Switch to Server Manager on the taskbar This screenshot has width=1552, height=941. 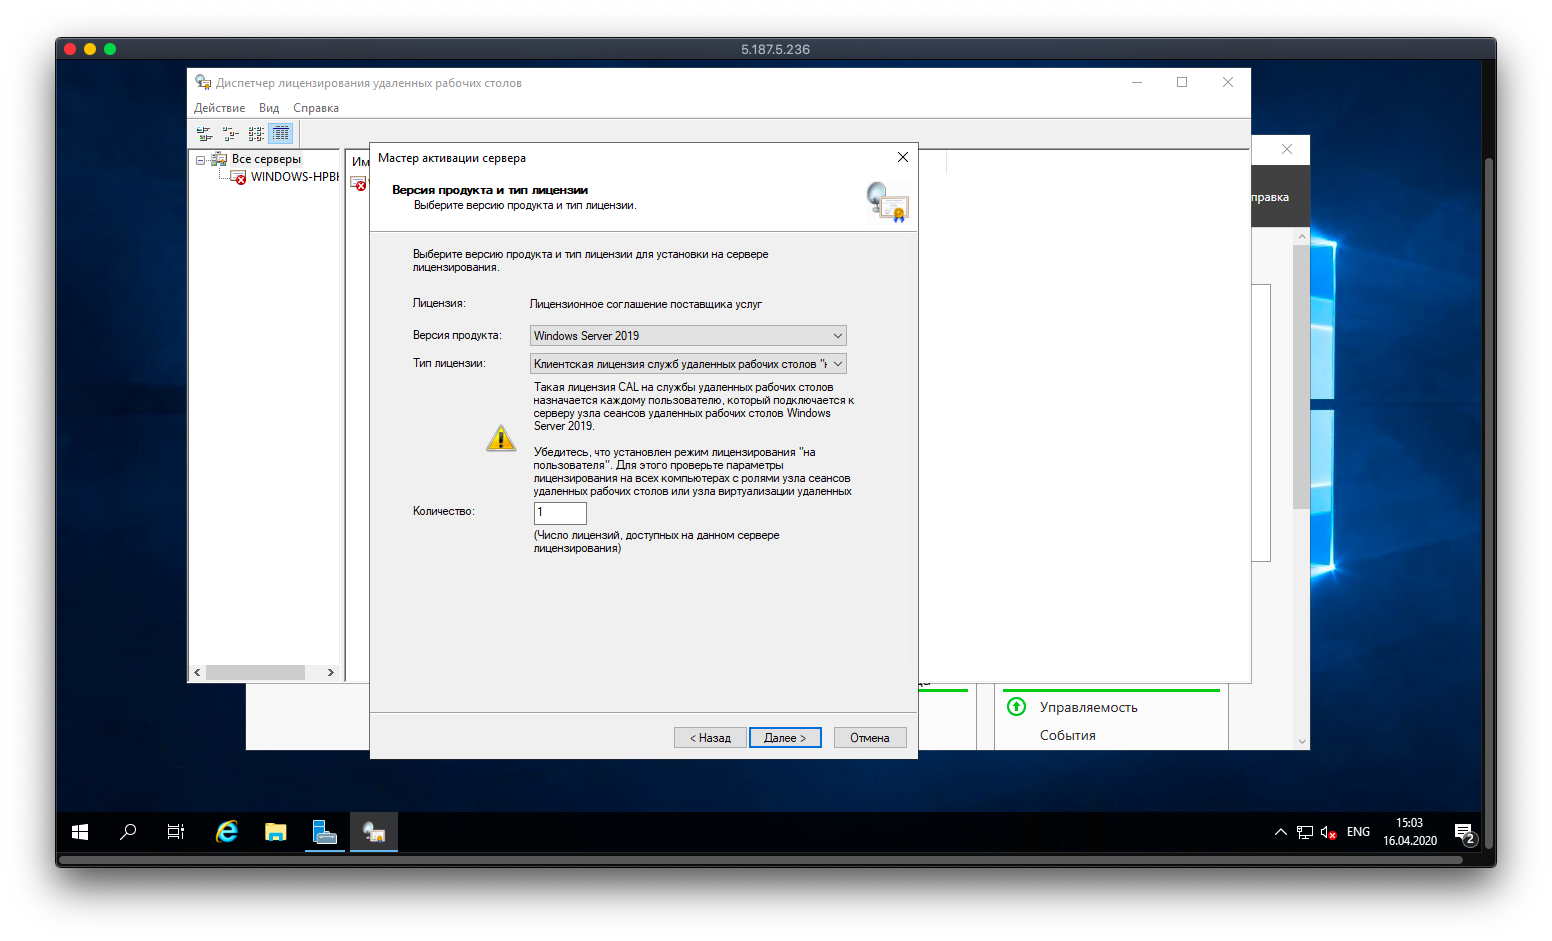click(325, 832)
